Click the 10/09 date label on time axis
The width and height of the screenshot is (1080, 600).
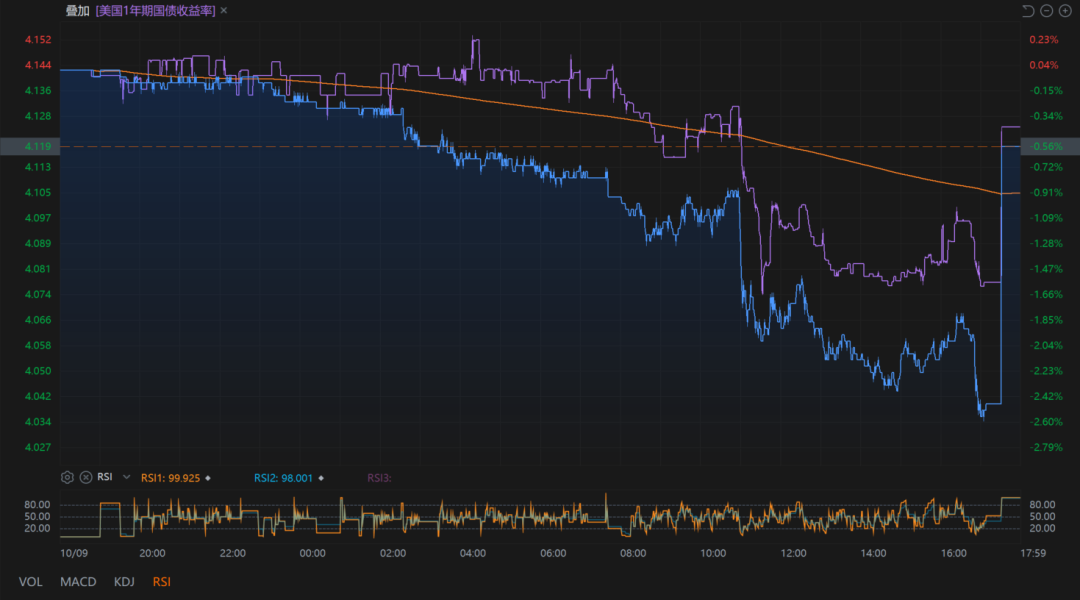[74, 553]
